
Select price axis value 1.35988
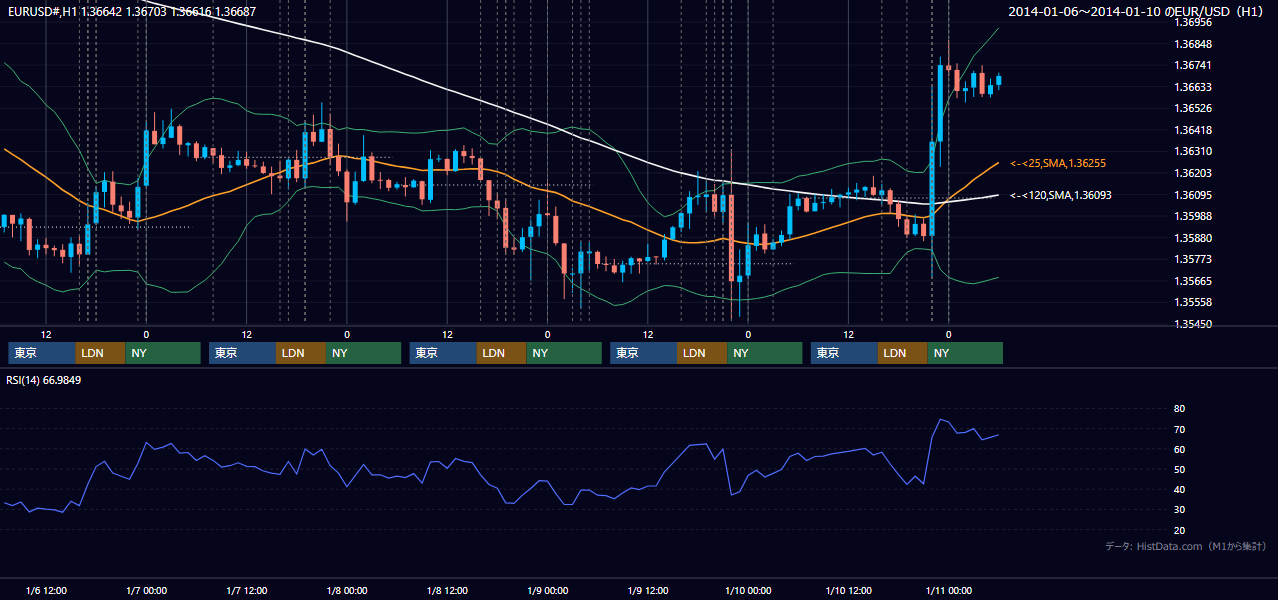pos(1192,216)
